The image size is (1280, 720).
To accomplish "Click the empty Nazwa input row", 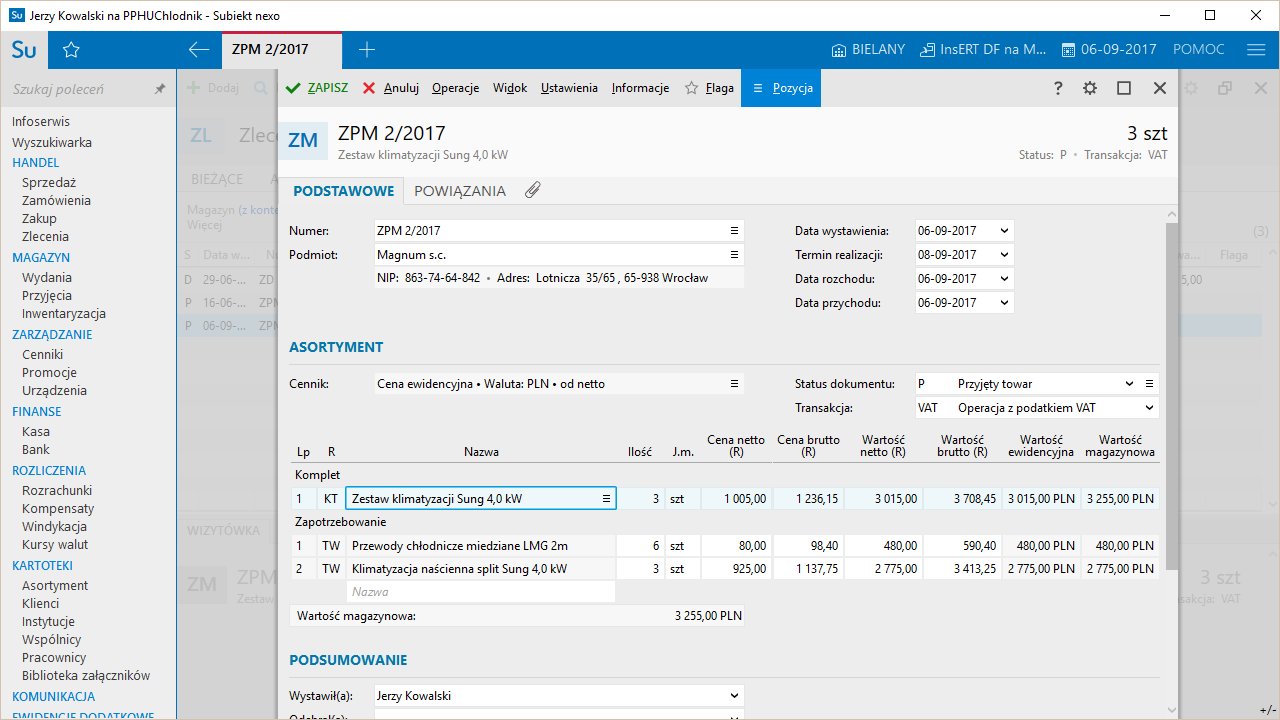I will (x=480, y=592).
